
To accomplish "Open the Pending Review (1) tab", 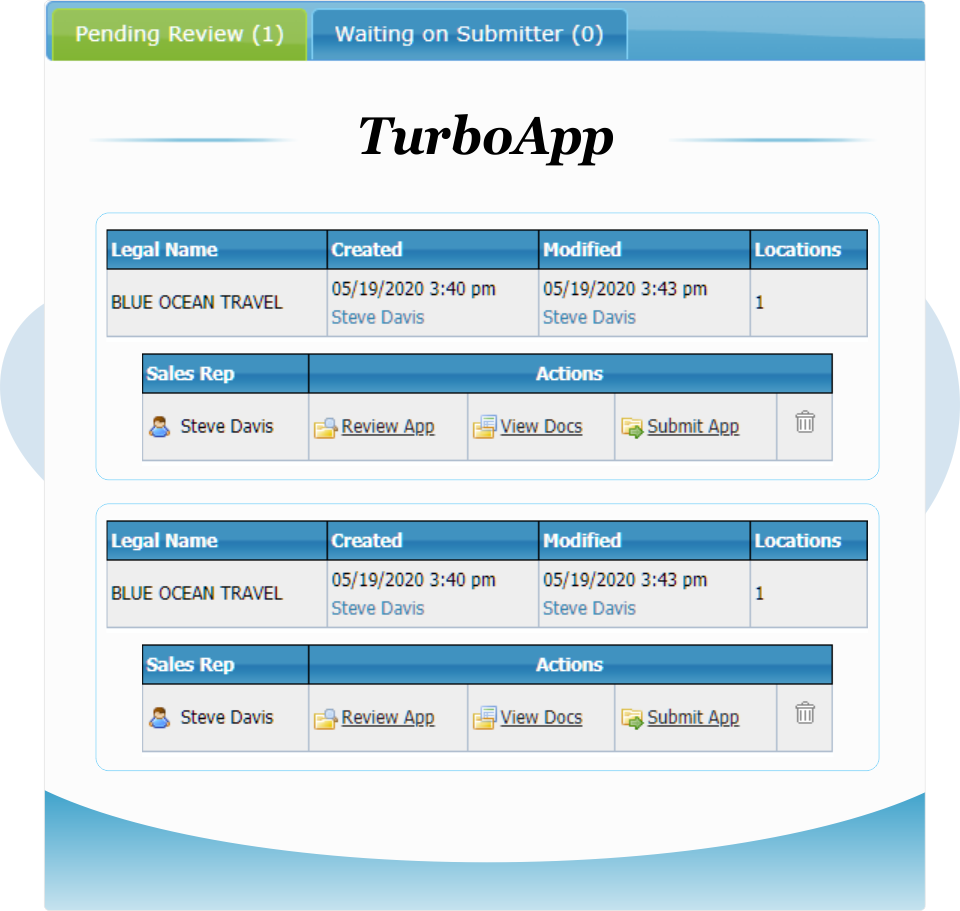I will [179, 34].
